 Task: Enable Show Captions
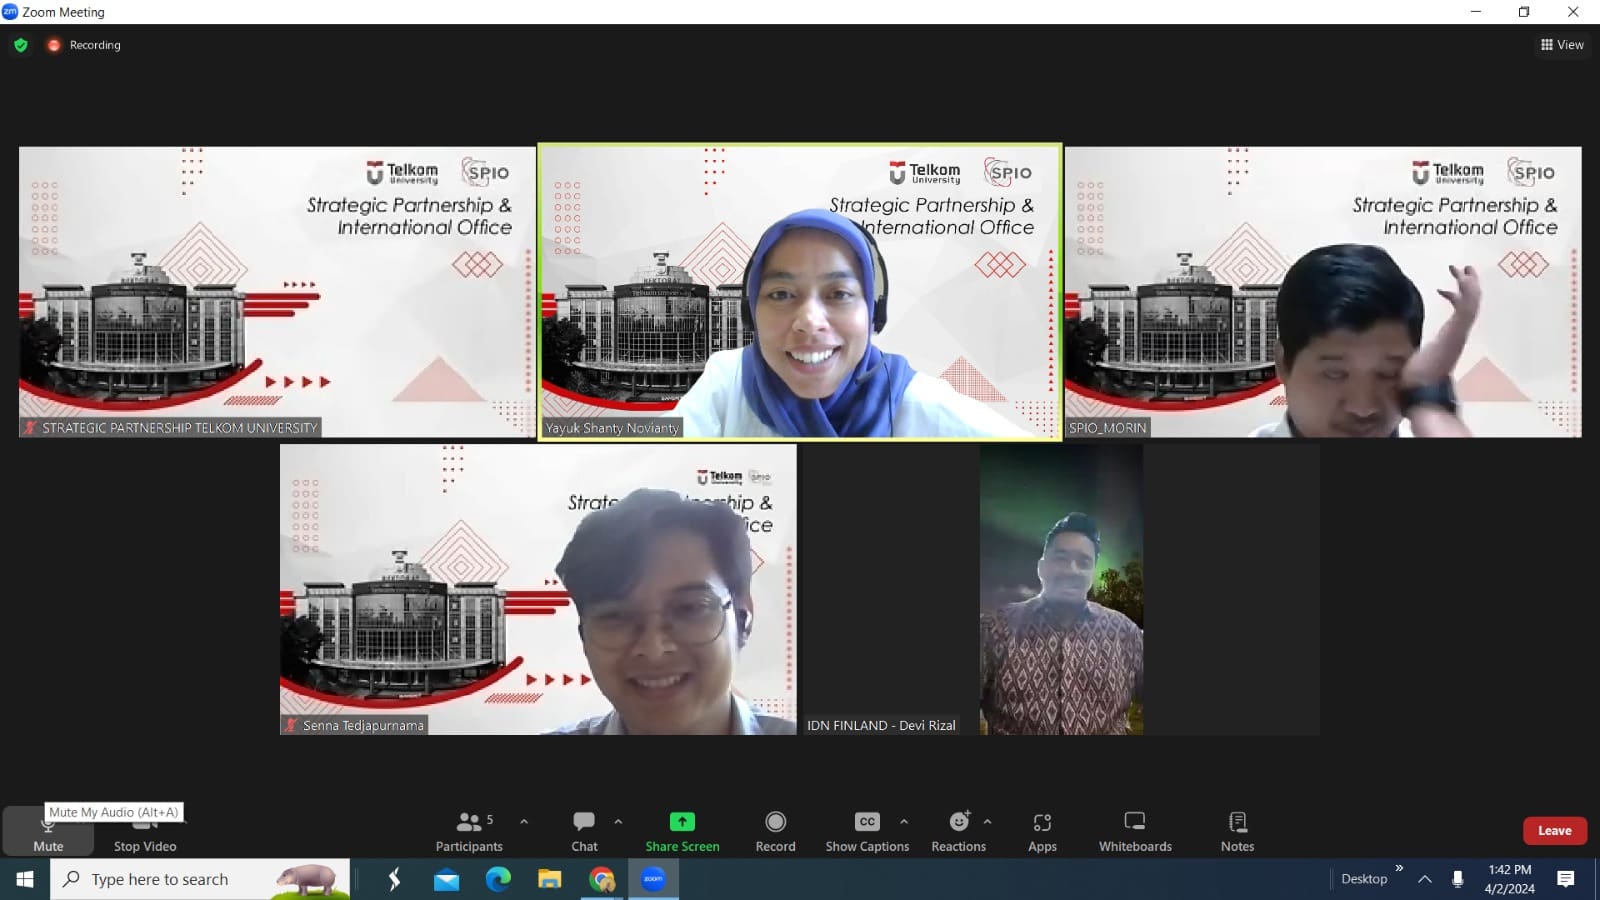[x=867, y=831]
